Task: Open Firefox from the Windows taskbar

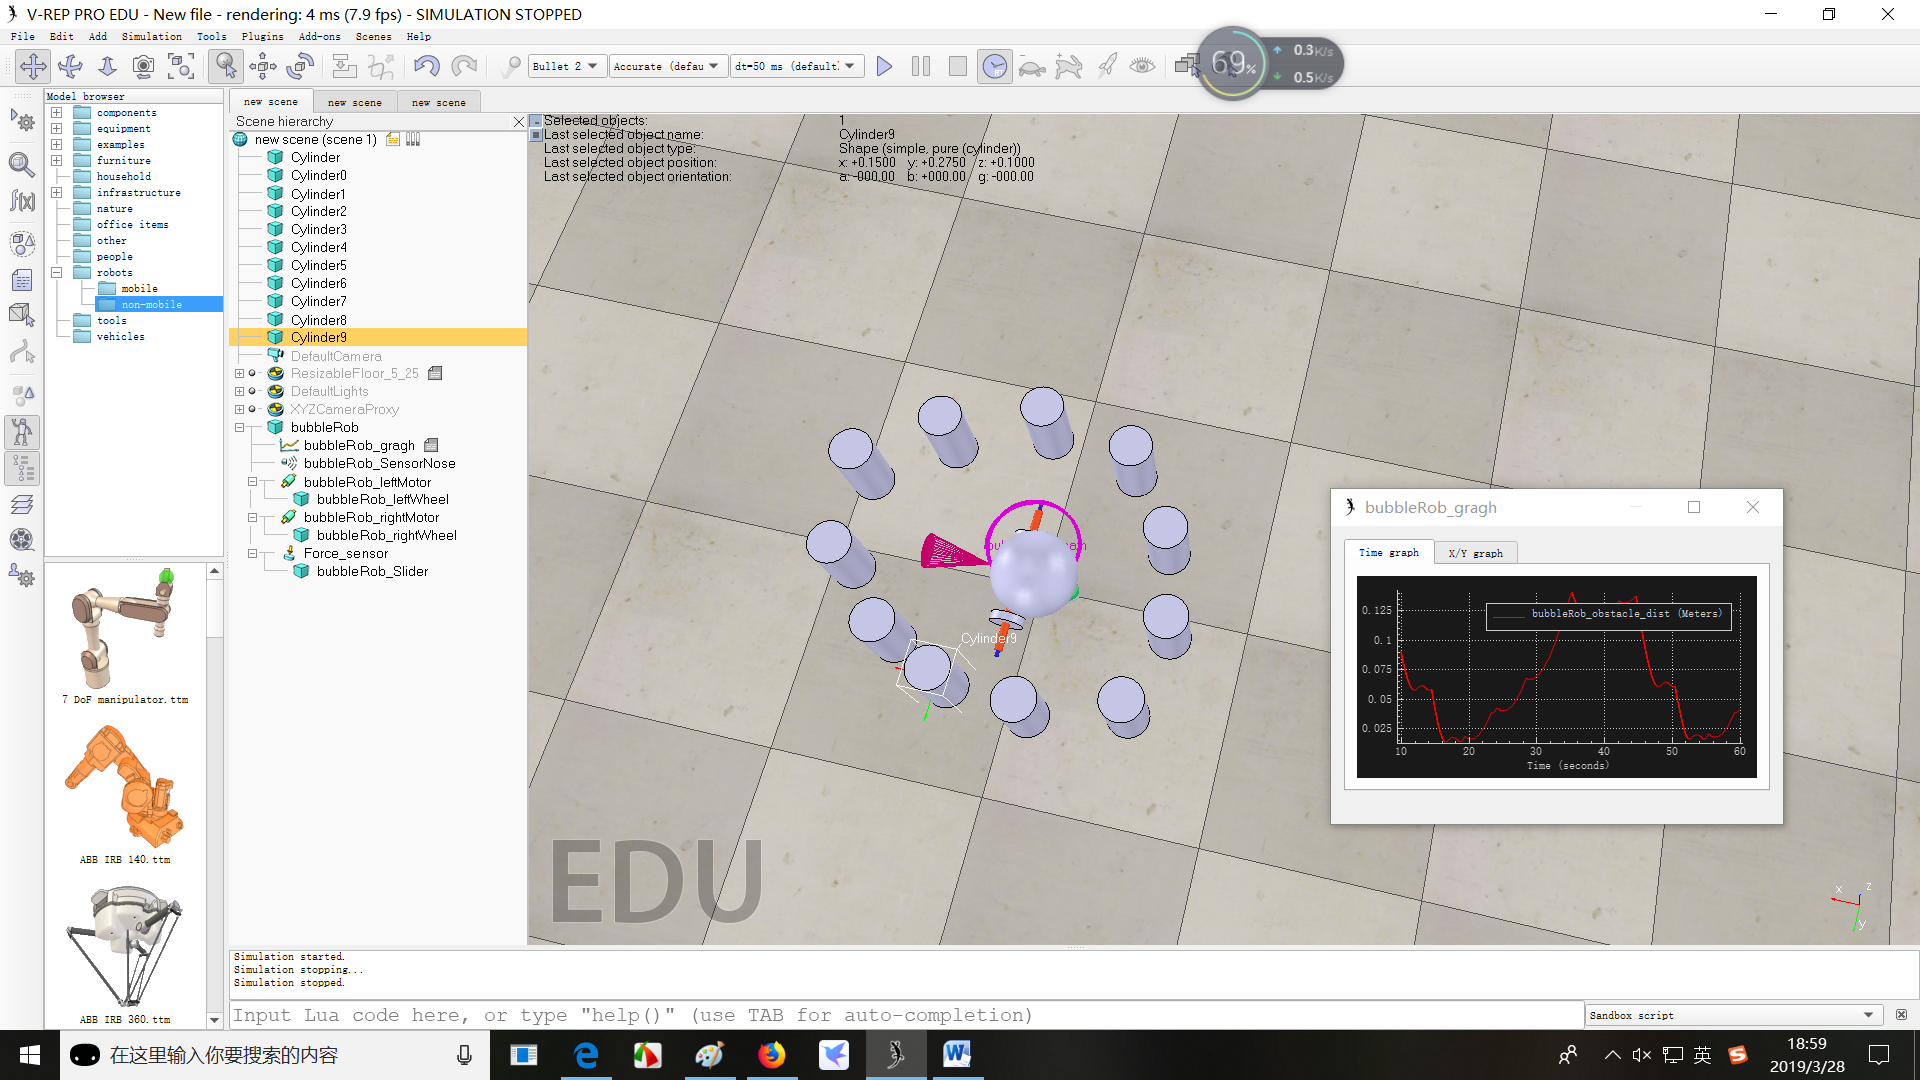Action: 771,1055
